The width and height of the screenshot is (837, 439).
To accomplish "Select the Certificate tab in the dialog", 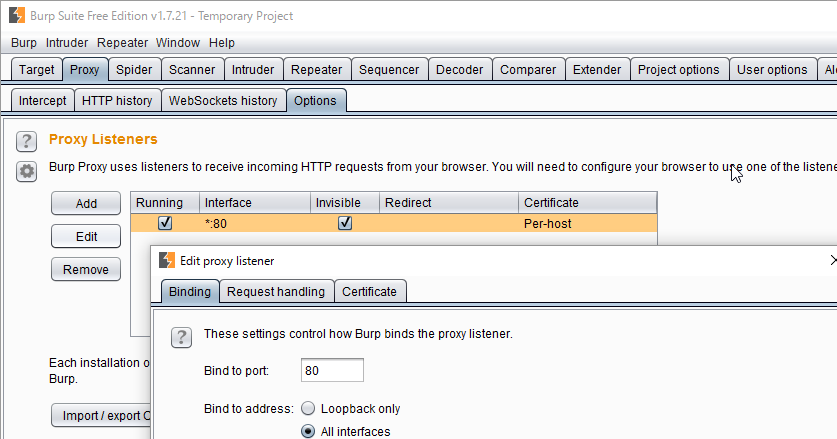I will [369, 292].
